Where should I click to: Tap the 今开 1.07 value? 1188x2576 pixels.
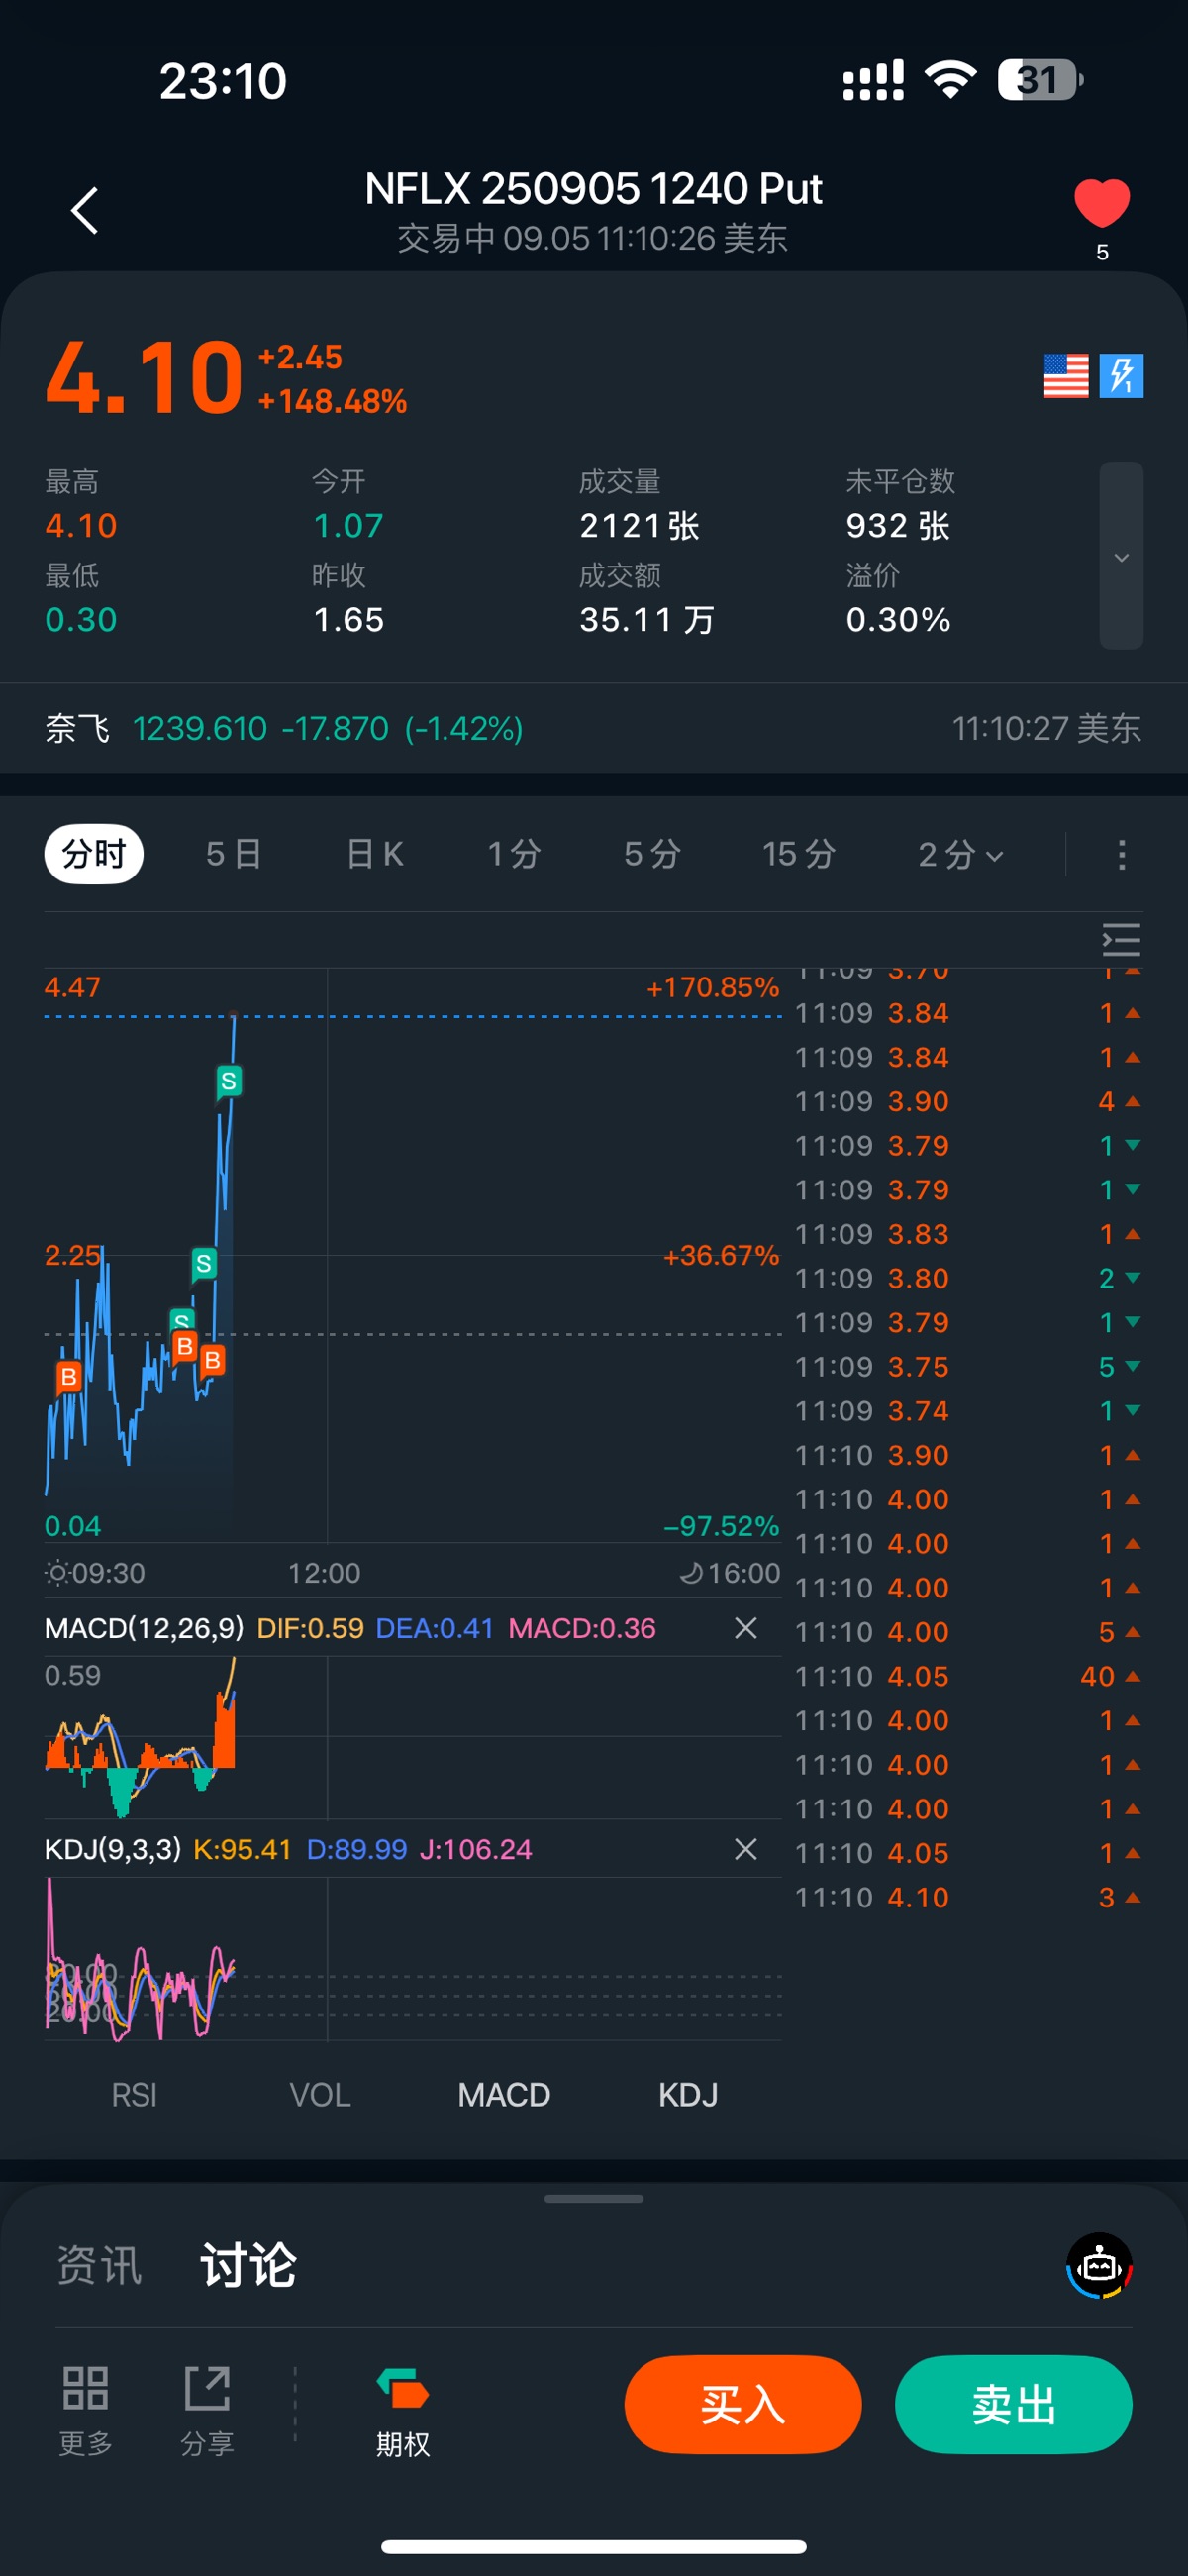(348, 525)
